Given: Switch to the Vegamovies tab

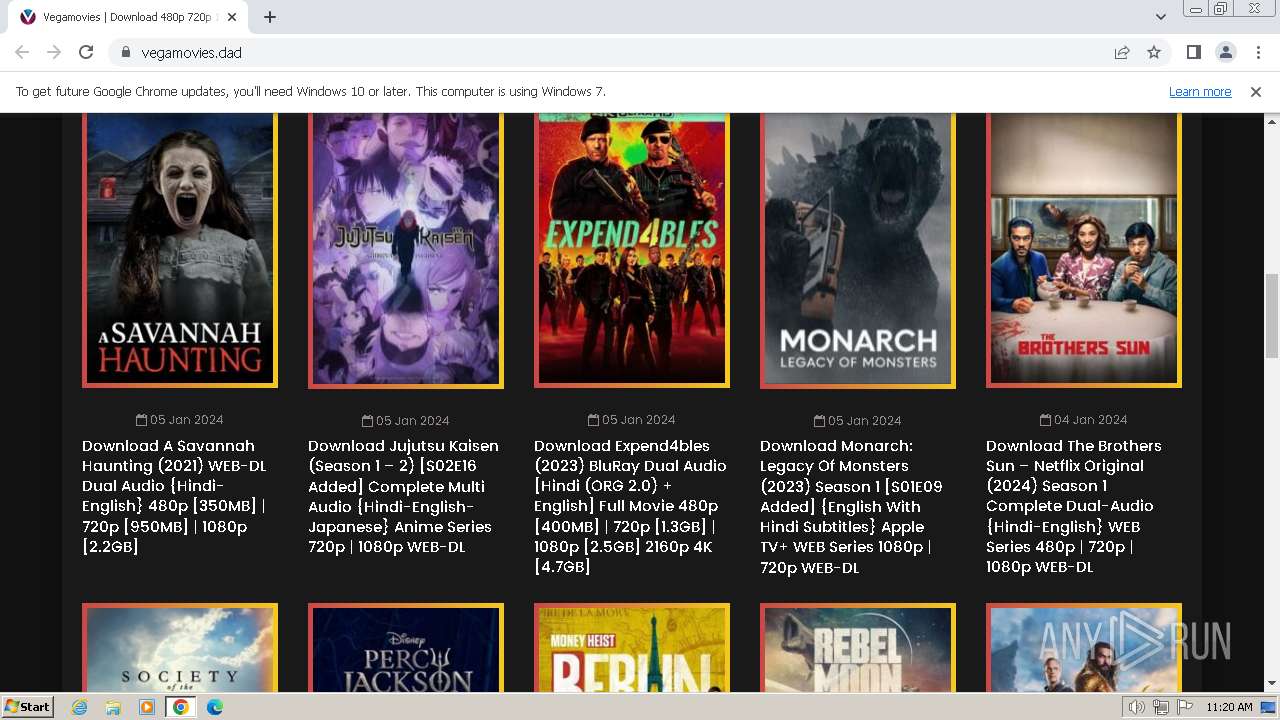Looking at the screenshot, I should click(x=128, y=17).
